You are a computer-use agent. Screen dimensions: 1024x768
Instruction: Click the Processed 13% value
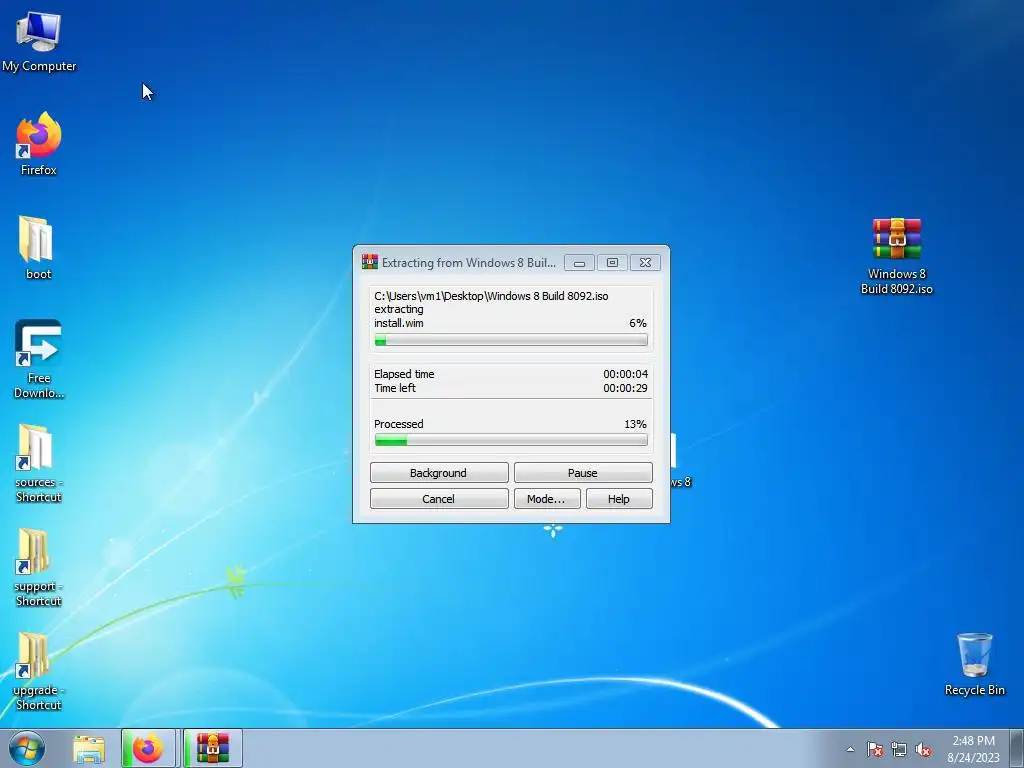point(635,424)
